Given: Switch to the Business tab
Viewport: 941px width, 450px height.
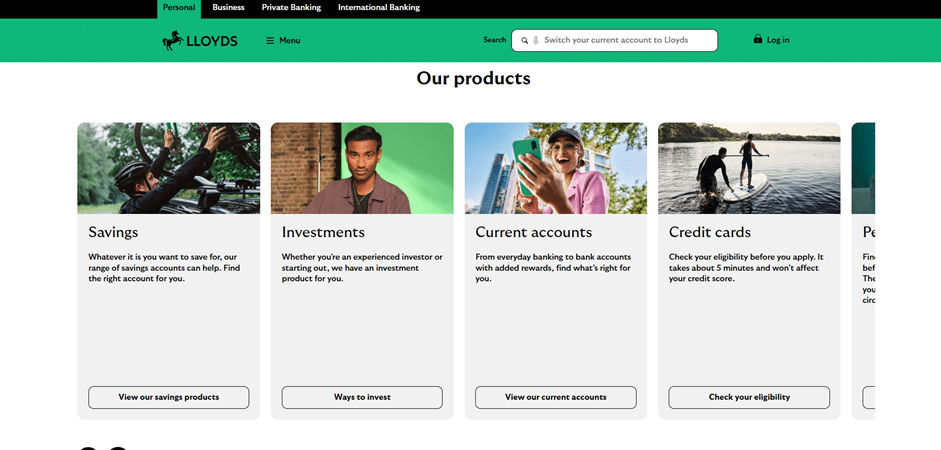Looking at the screenshot, I should (x=228, y=8).
